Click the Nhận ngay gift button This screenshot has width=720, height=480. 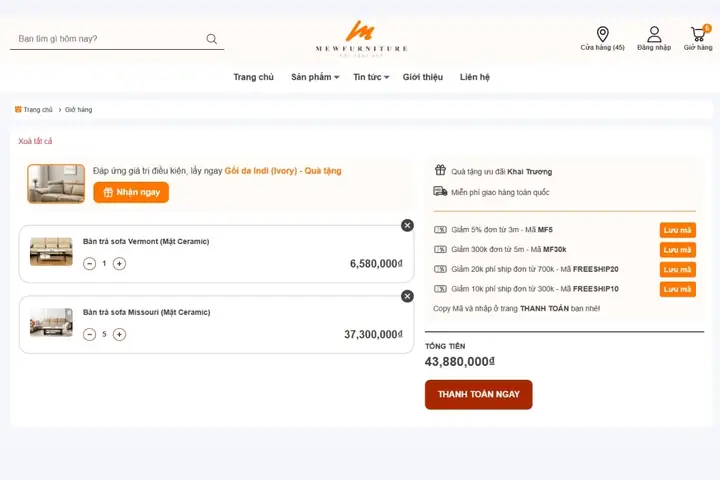click(131, 192)
